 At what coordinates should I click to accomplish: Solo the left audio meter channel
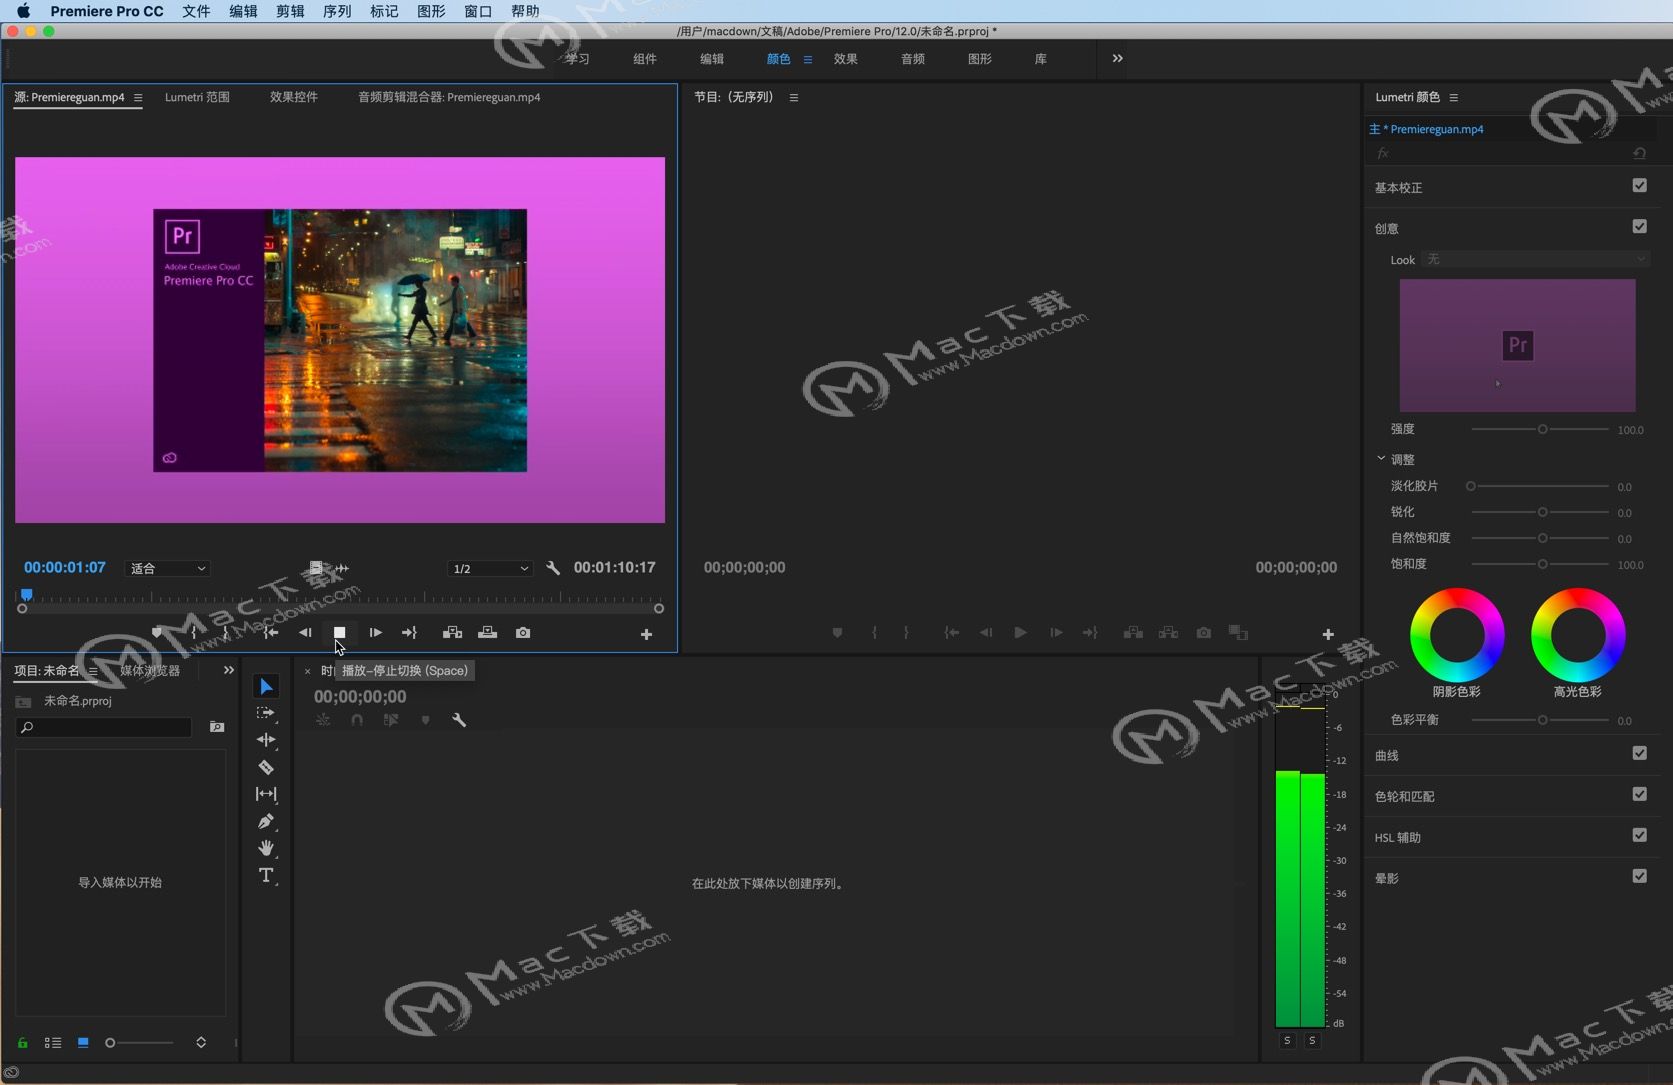(1287, 1041)
